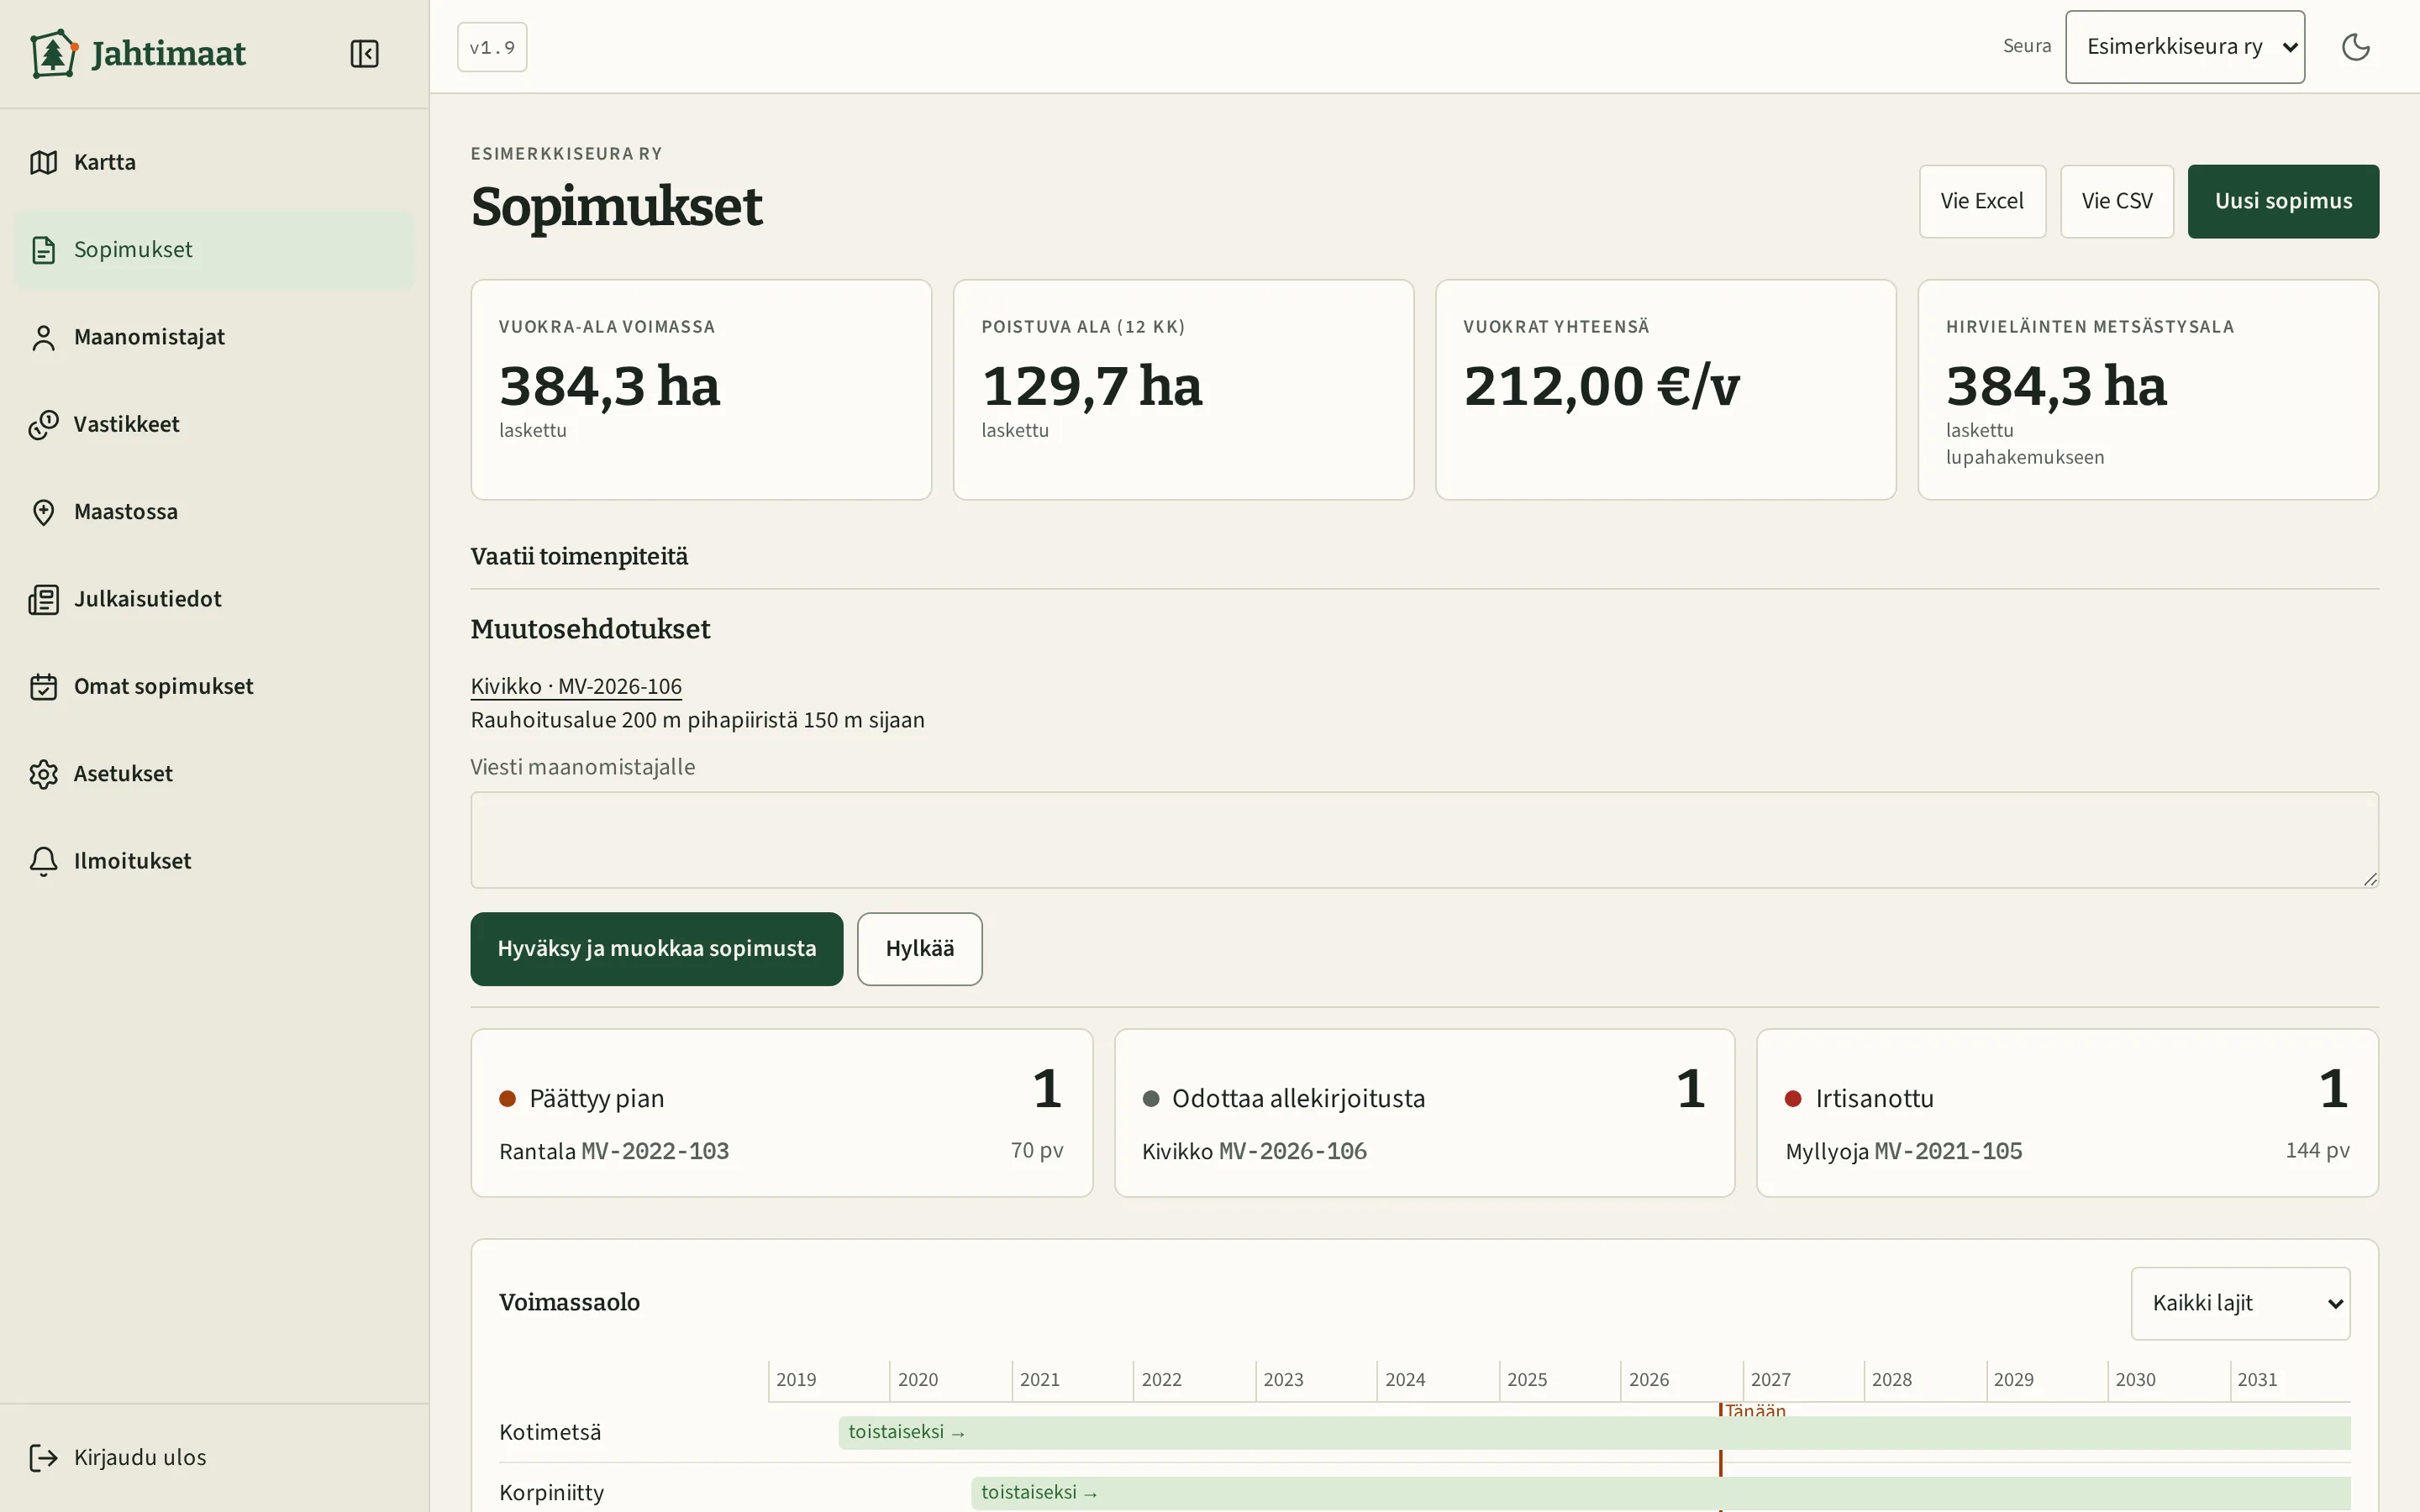This screenshot has height=1512, width=2420.
Task: Create new contract with Uusi sopimus
Action: (x=2283, y=201)
